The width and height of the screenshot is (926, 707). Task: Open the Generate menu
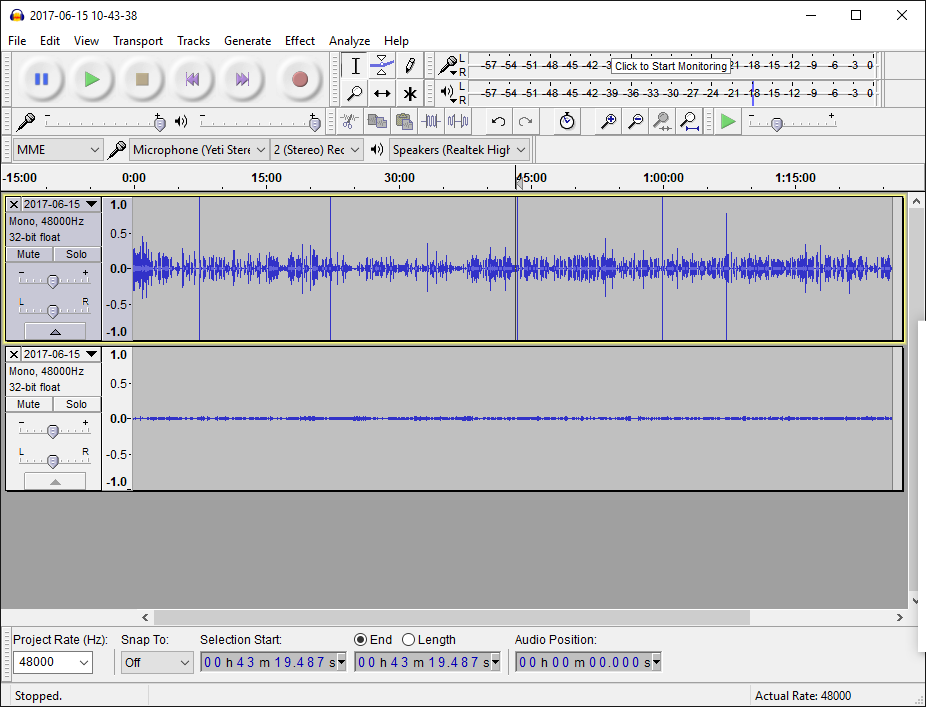coord(247,41)
